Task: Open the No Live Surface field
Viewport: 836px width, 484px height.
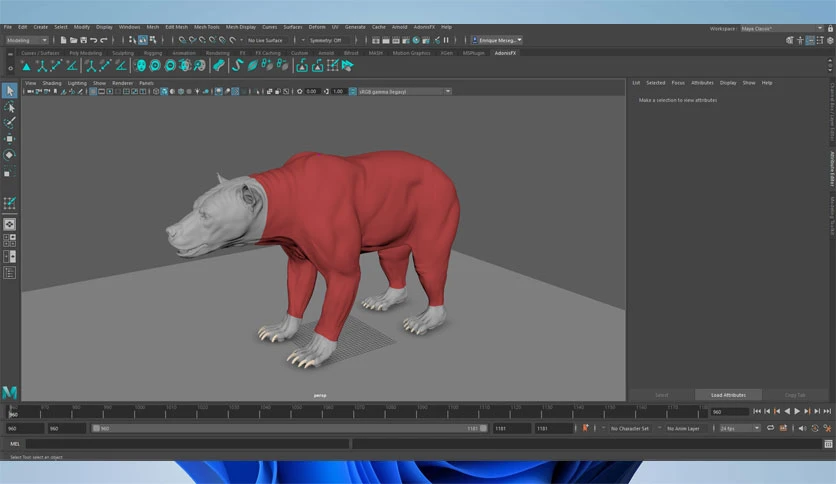Action: pyautogui.click(x=268, y=40)
